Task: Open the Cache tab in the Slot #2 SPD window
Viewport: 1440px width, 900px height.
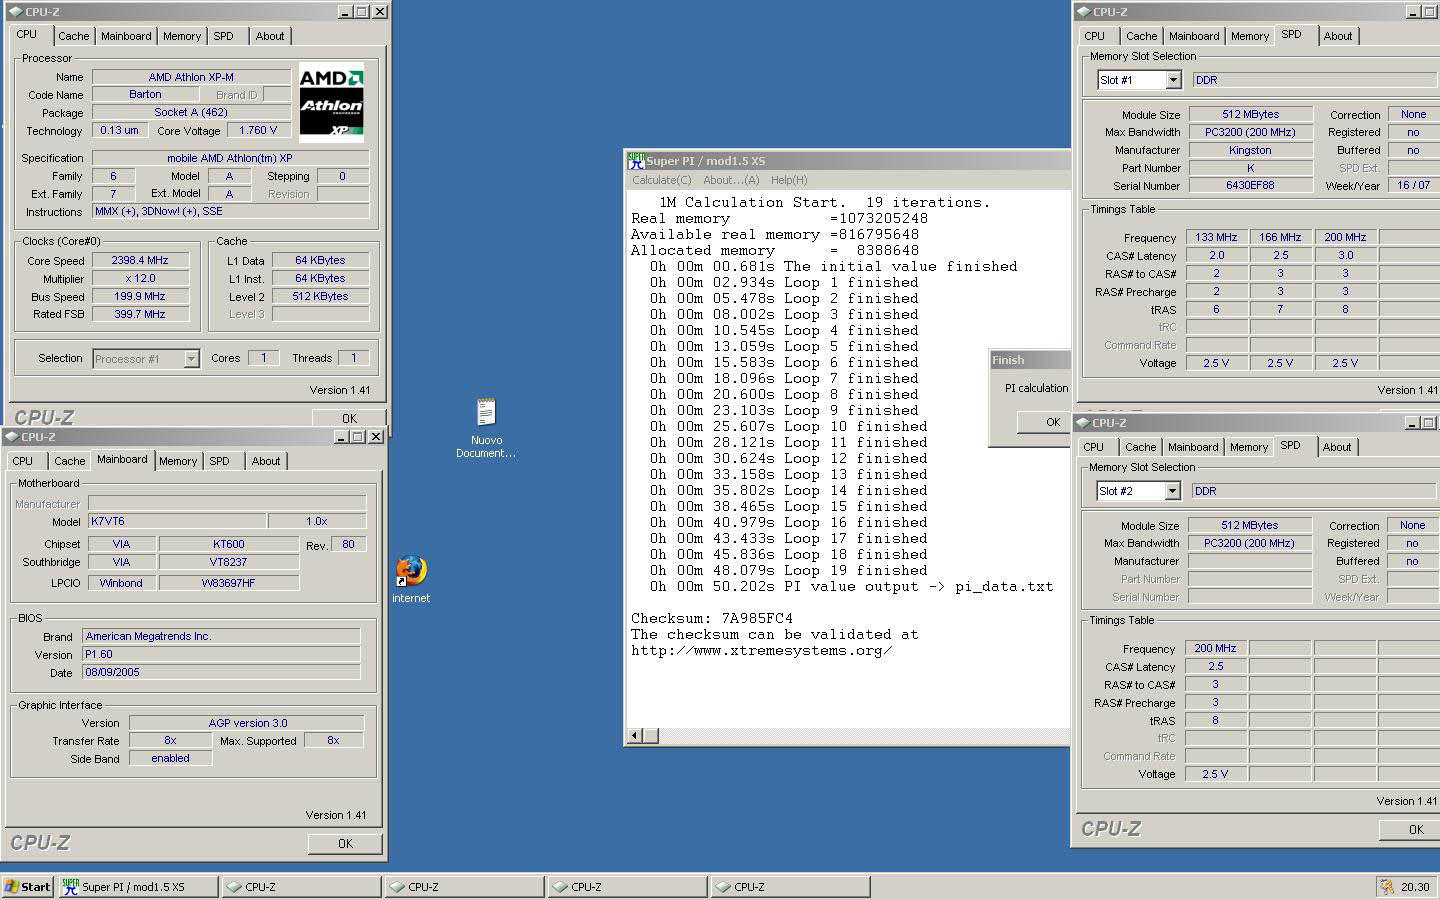Action: (1140, 447)
